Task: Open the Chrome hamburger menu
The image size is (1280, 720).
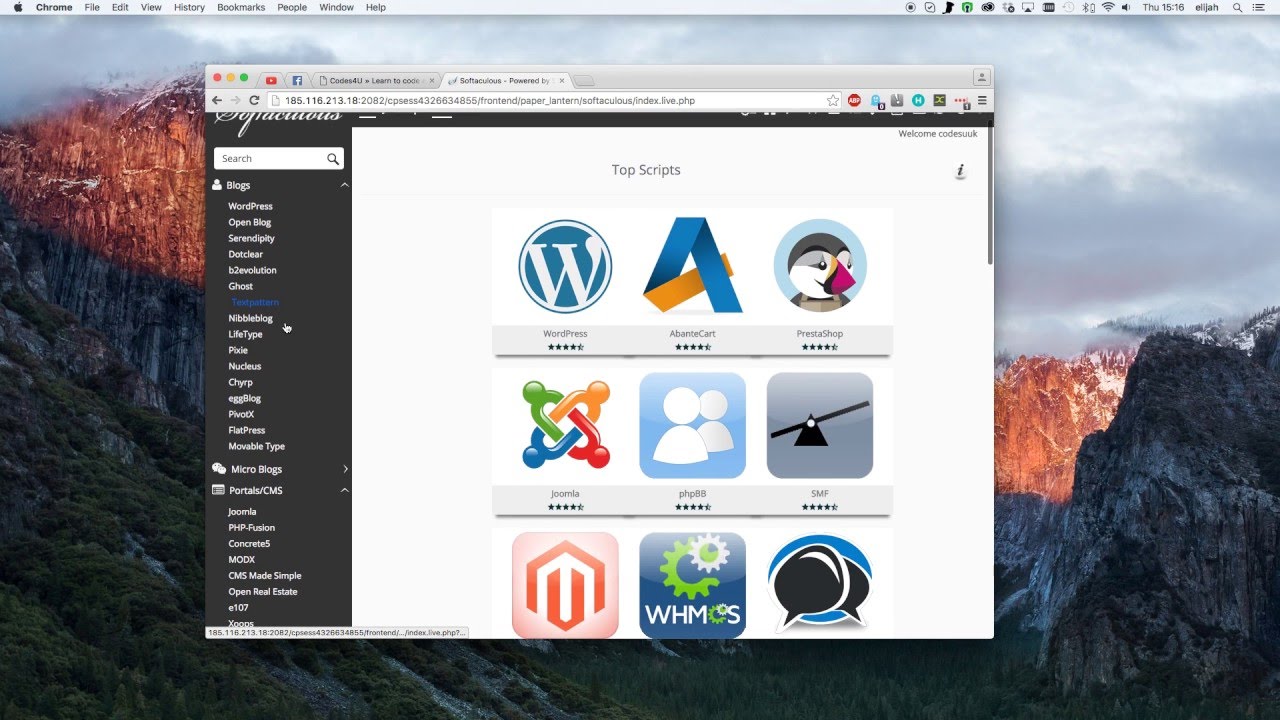Action: 982,101
